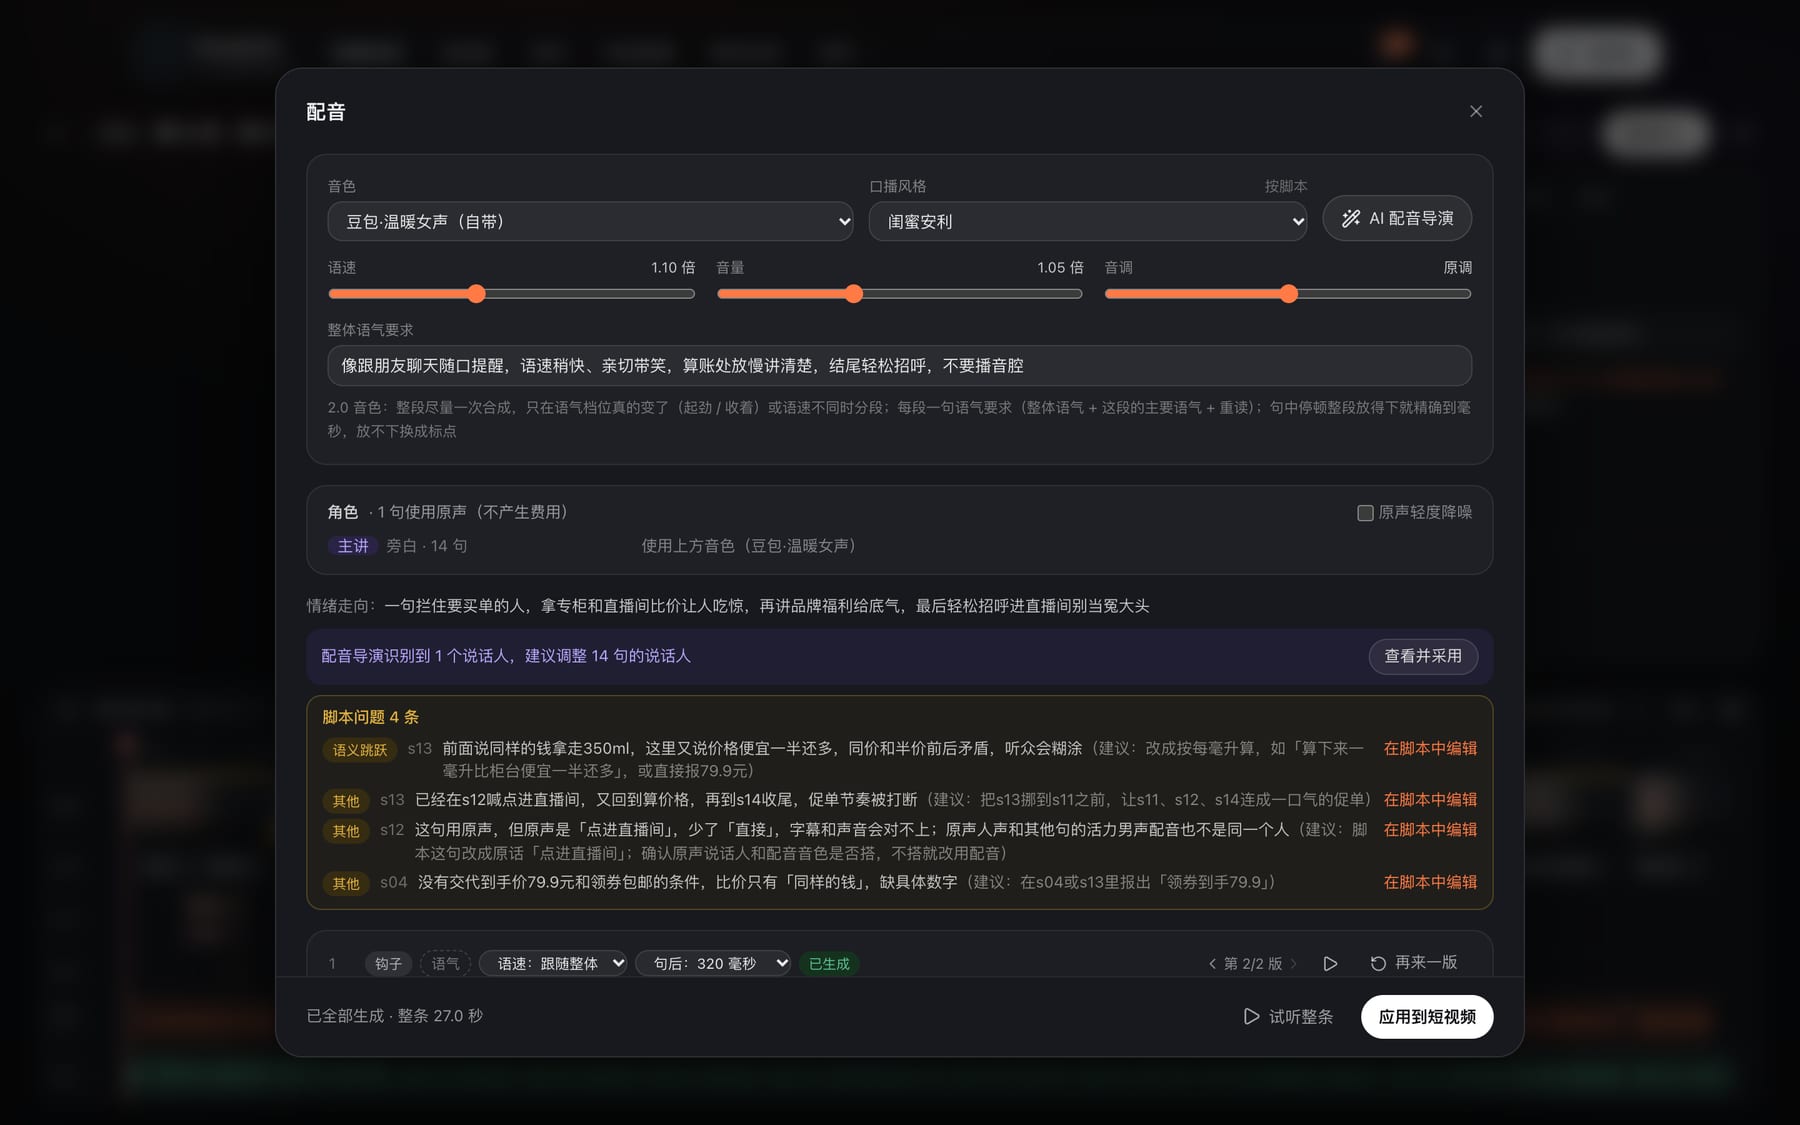The width and height of the screenshot is (1800, 1125).
Task: Click 在脚本中编辑 for the s04 issue
Action: pyautogui.click(x=1430, y=882)
